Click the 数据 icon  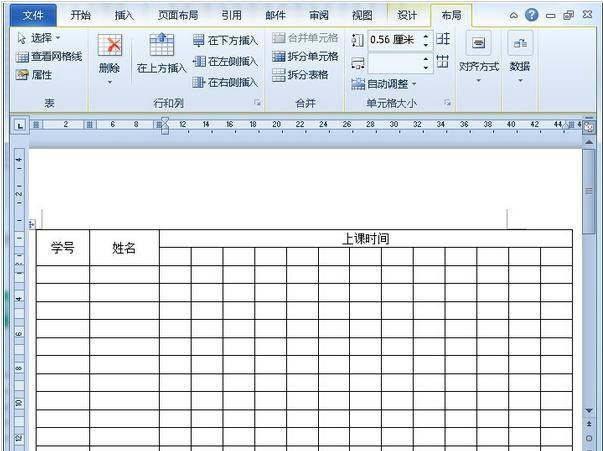pos(520,42)
